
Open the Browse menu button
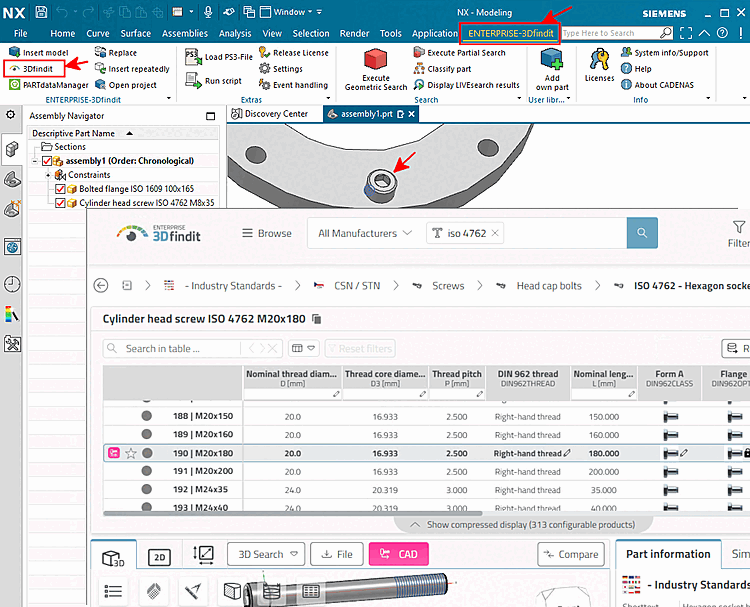(x=267, y=233)
